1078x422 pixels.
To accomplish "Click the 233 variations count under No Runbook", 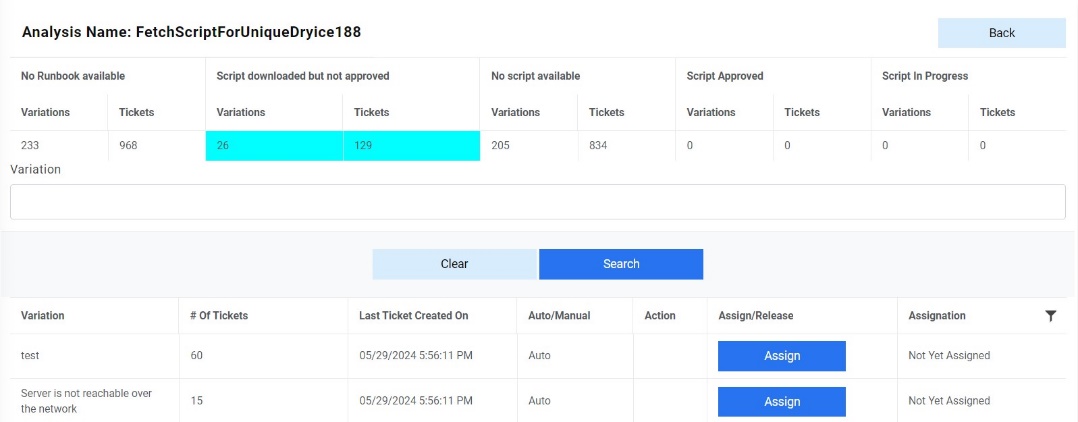I will [32, 146].
